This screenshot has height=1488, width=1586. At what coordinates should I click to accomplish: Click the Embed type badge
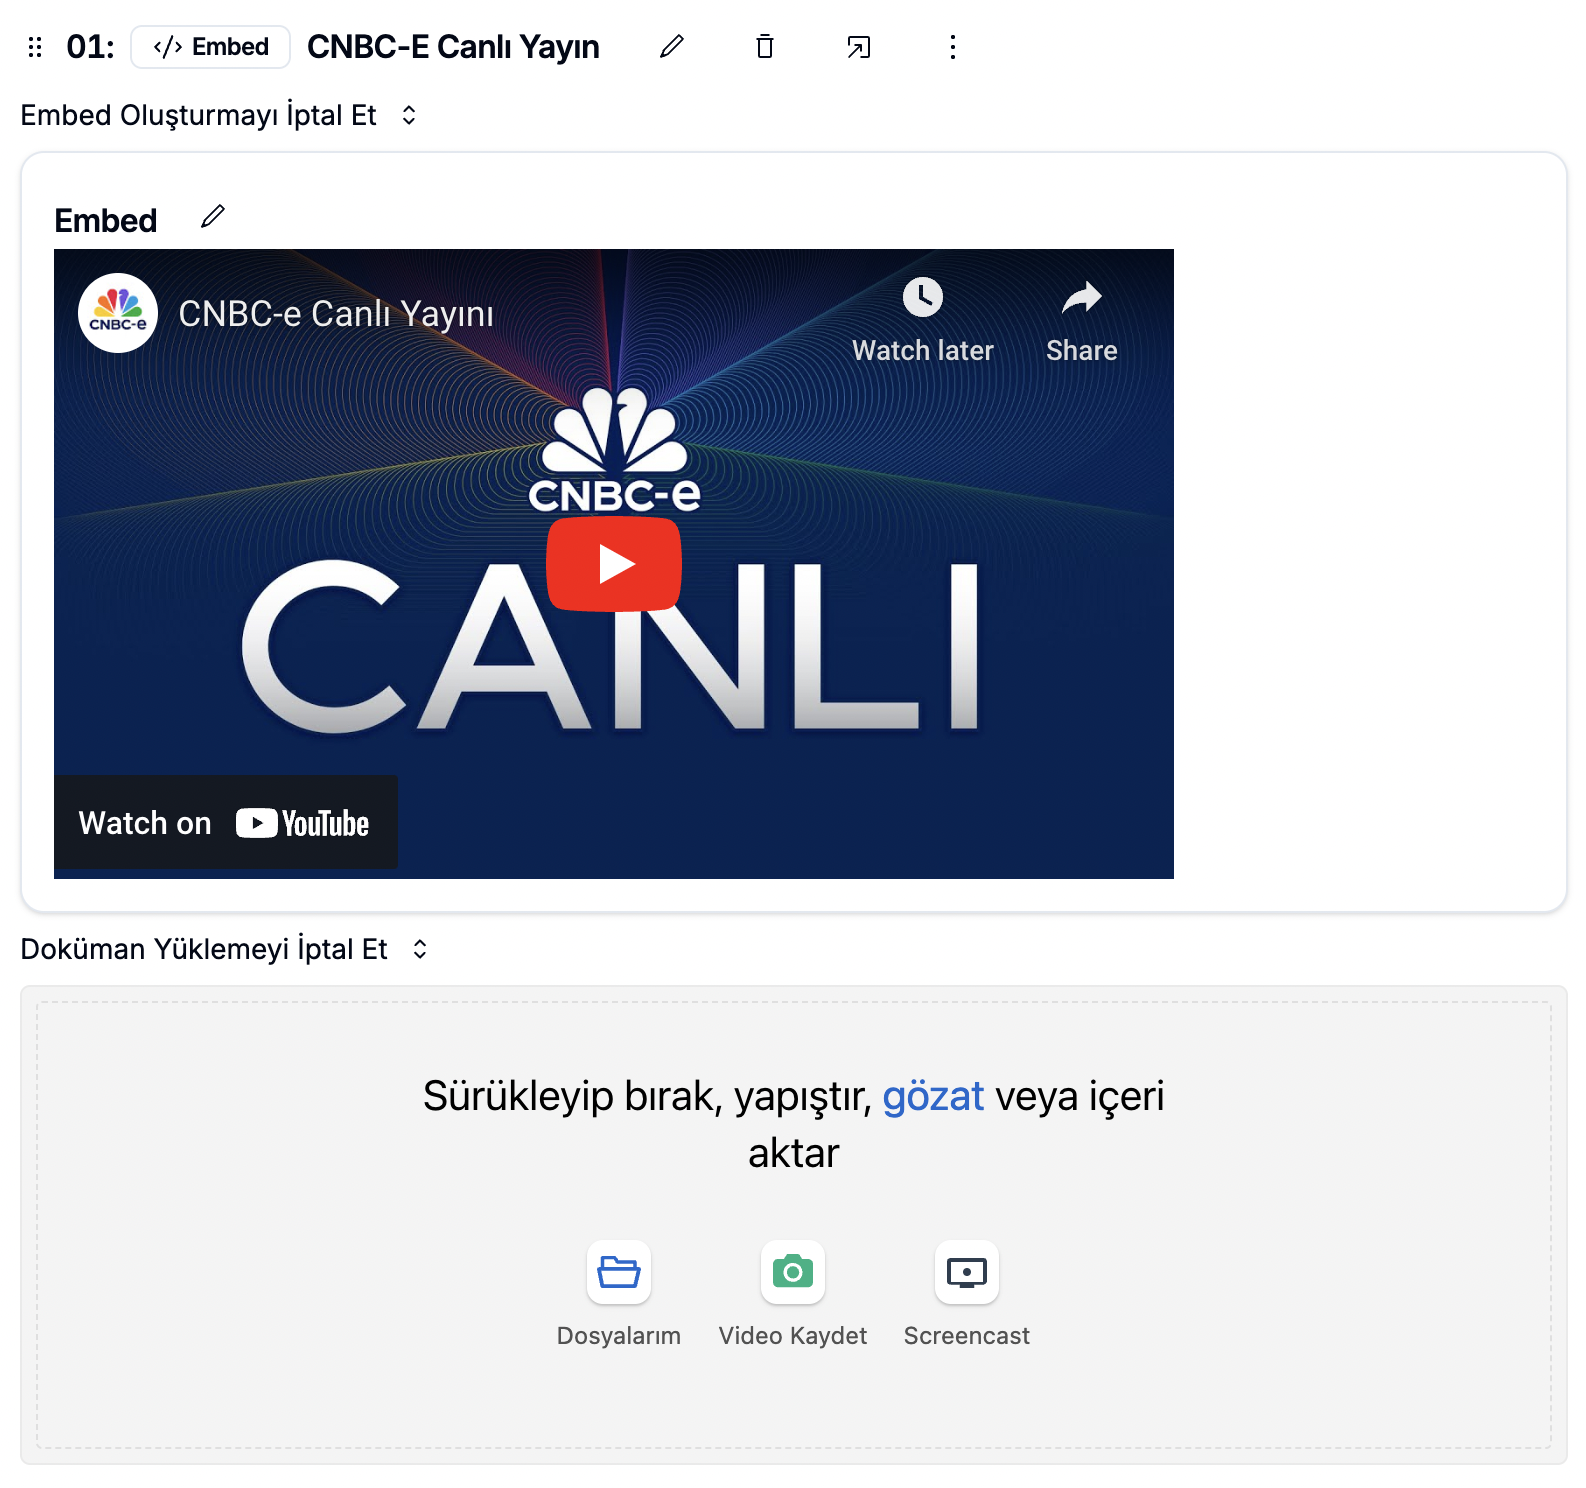coord(210,47)
